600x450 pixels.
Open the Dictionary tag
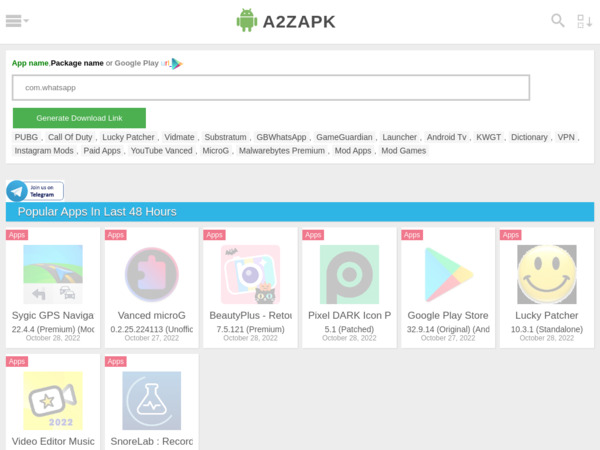(529, 137)
